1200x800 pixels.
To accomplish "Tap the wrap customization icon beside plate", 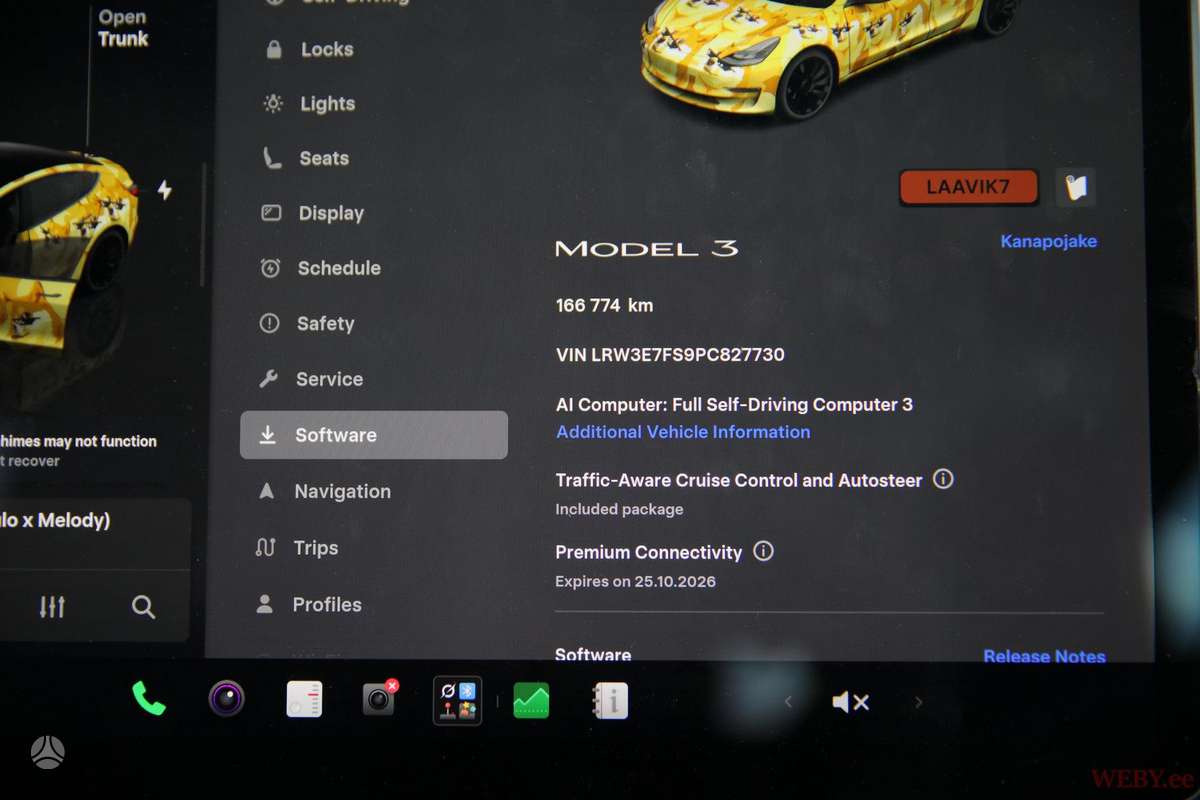I will tap(1076, 187).
